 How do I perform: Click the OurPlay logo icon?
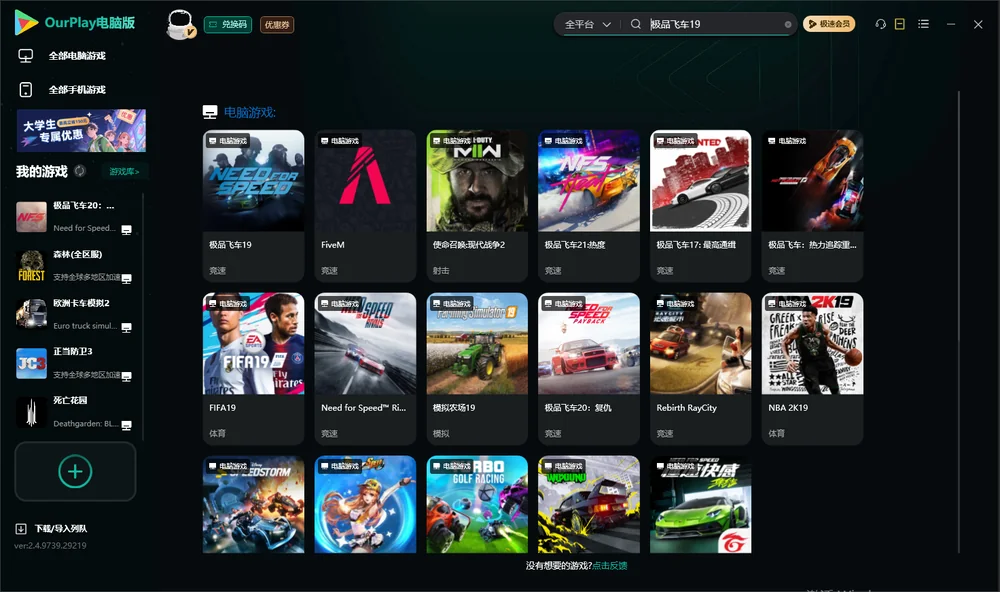pyautogui.click(x=26, y=23)
